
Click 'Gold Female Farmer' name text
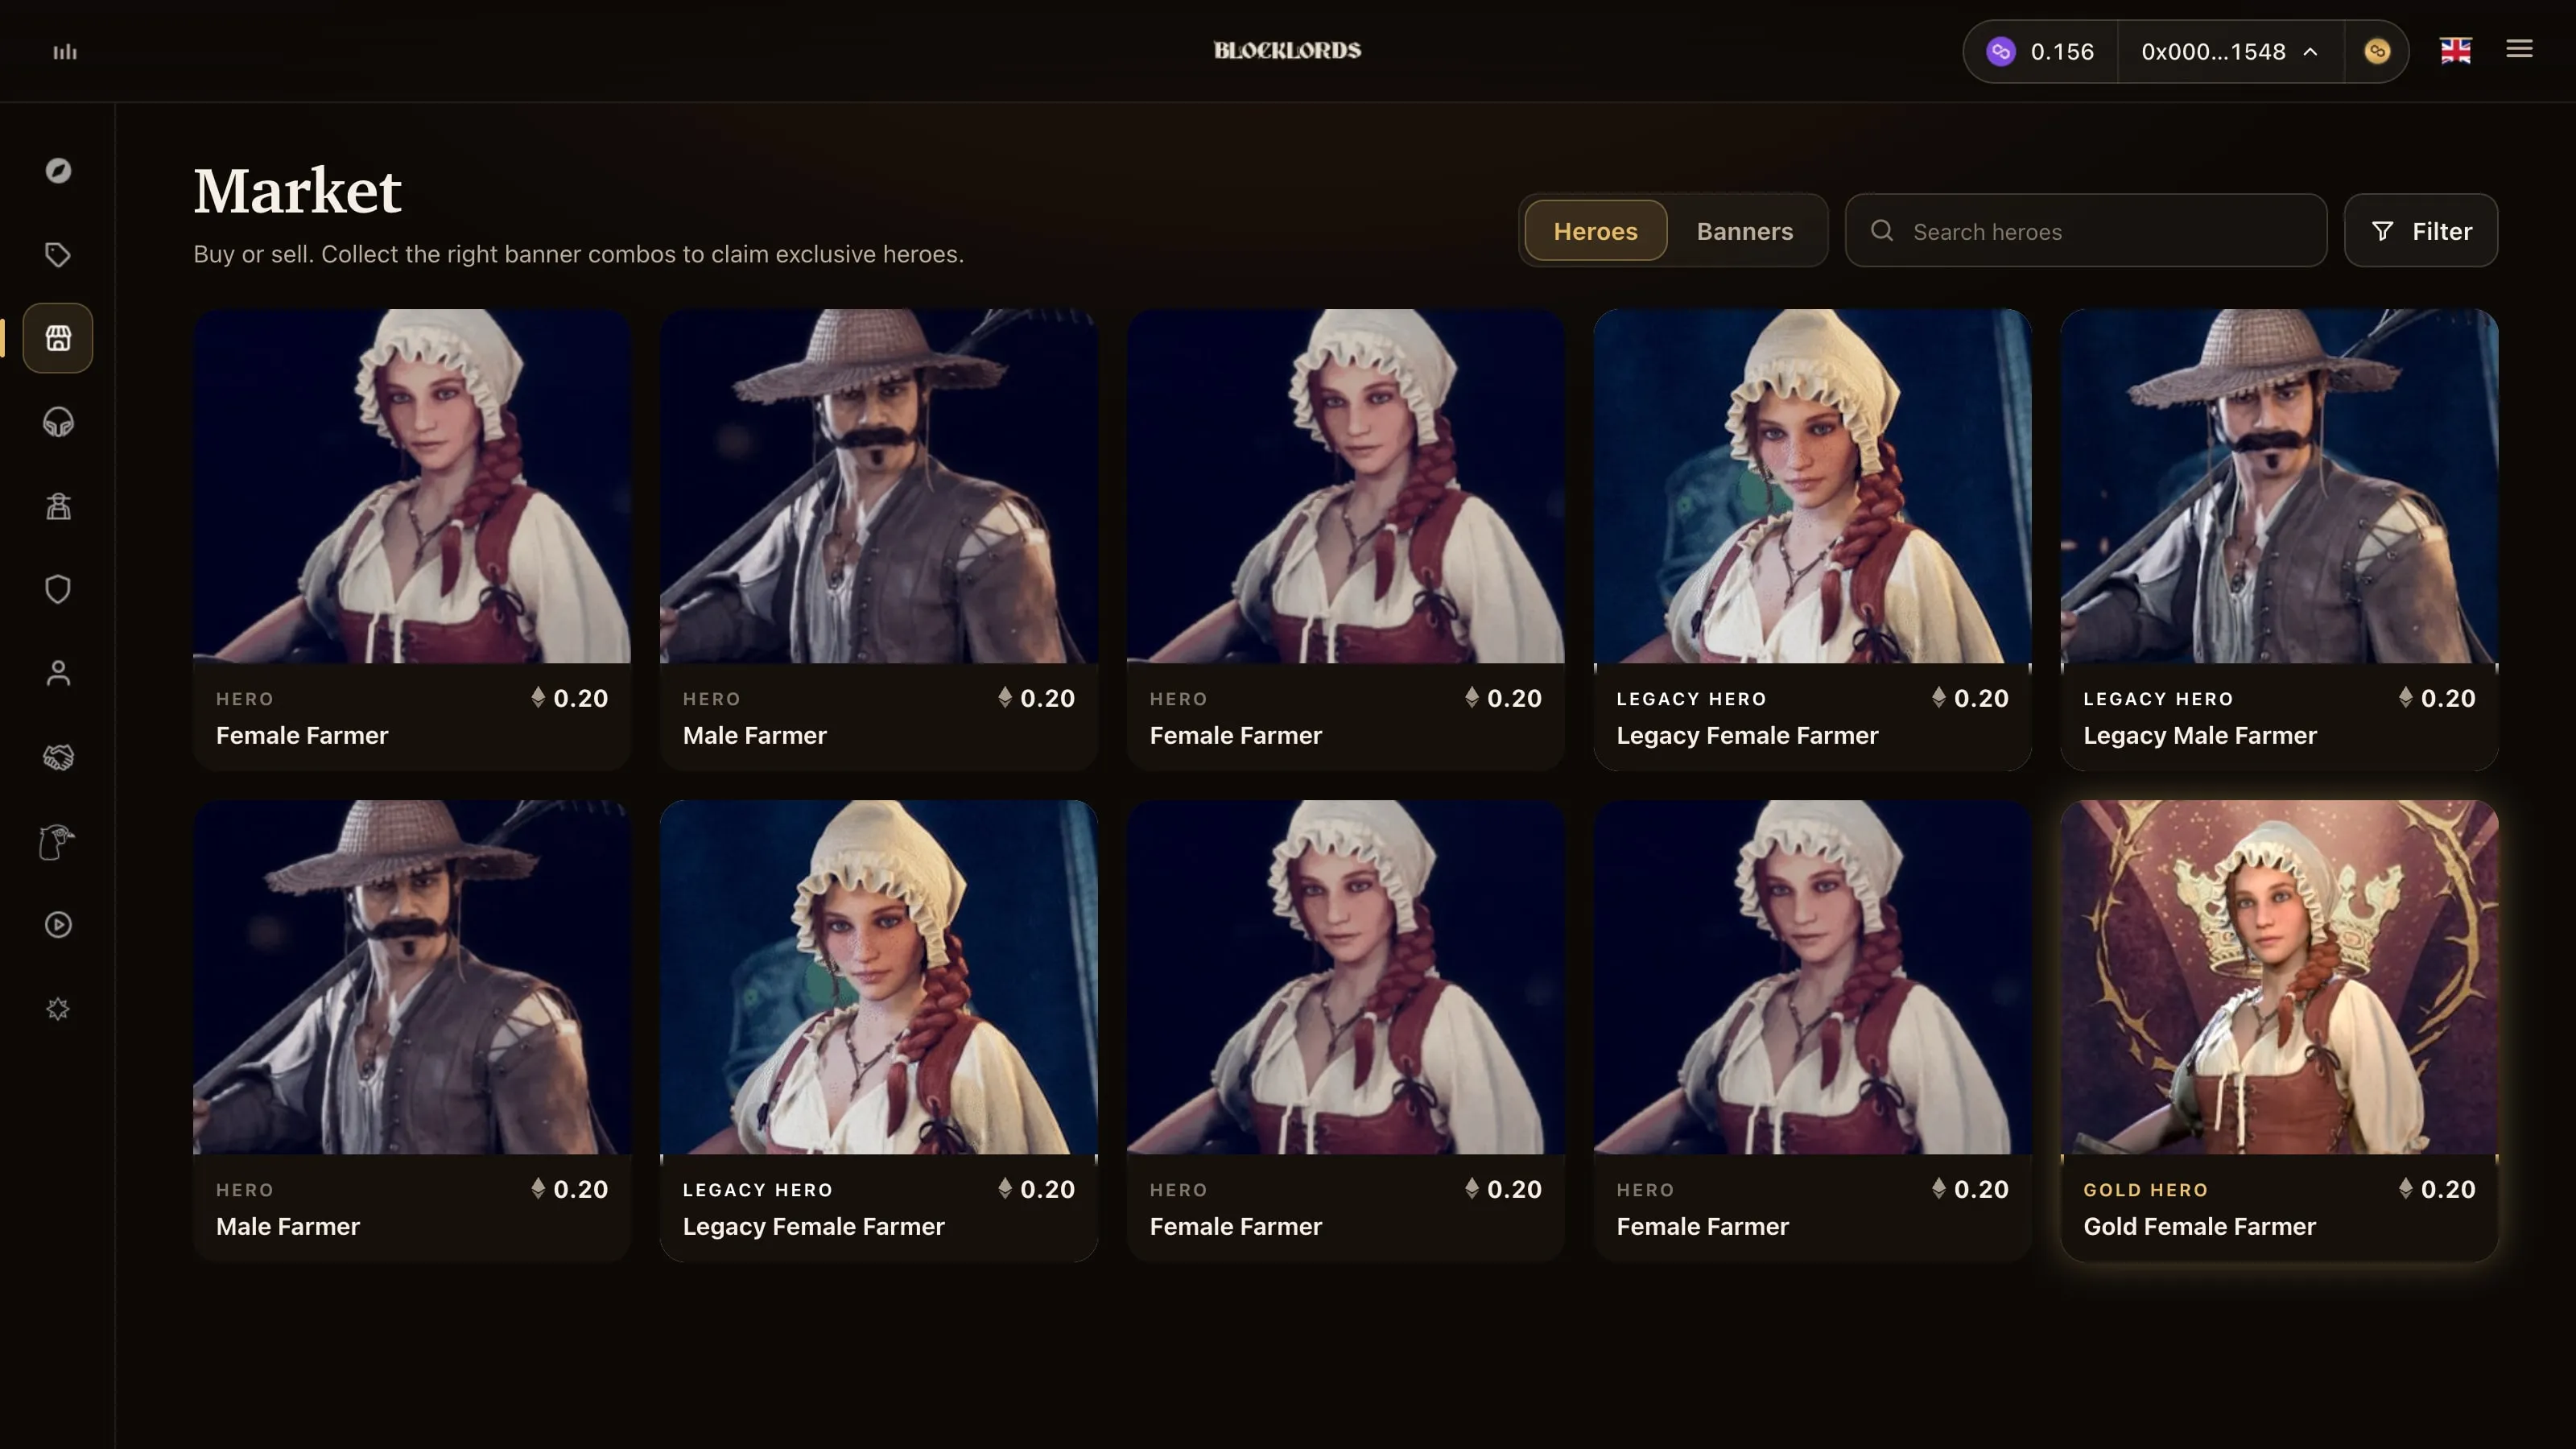tap(2199, 1227)
